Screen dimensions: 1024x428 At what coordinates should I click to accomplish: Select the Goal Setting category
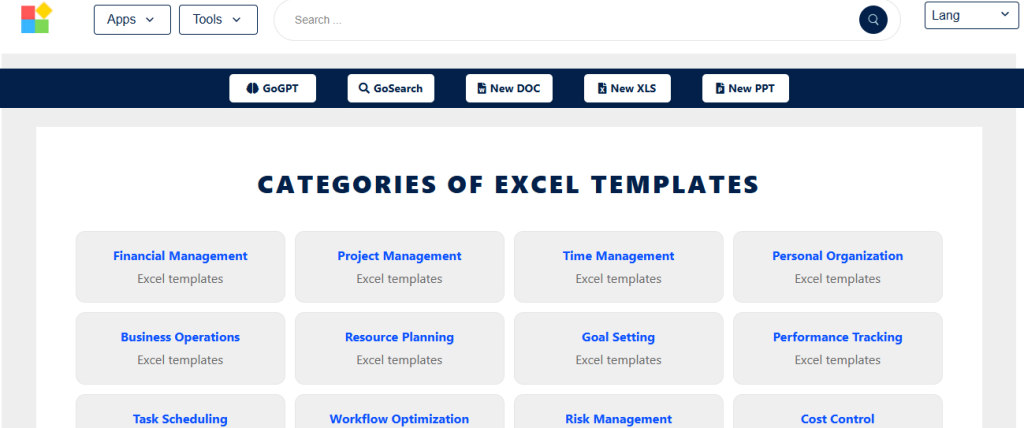coord(618,348)
